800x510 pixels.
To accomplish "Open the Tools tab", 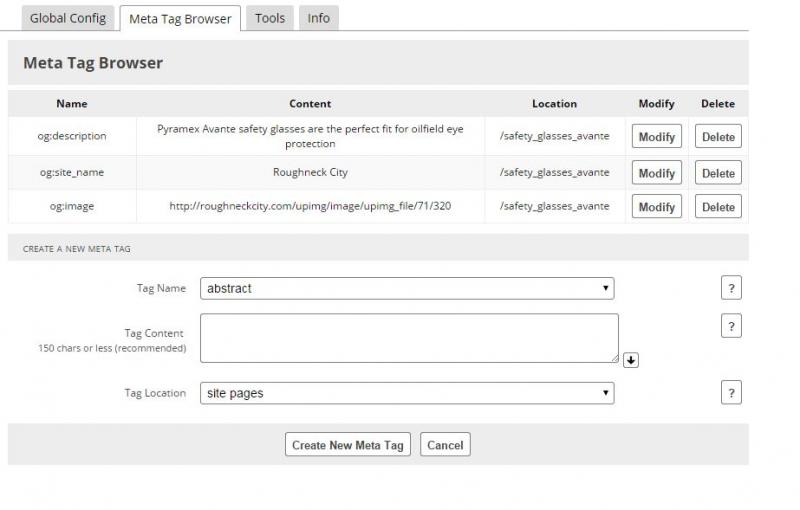I will [269, 18].
